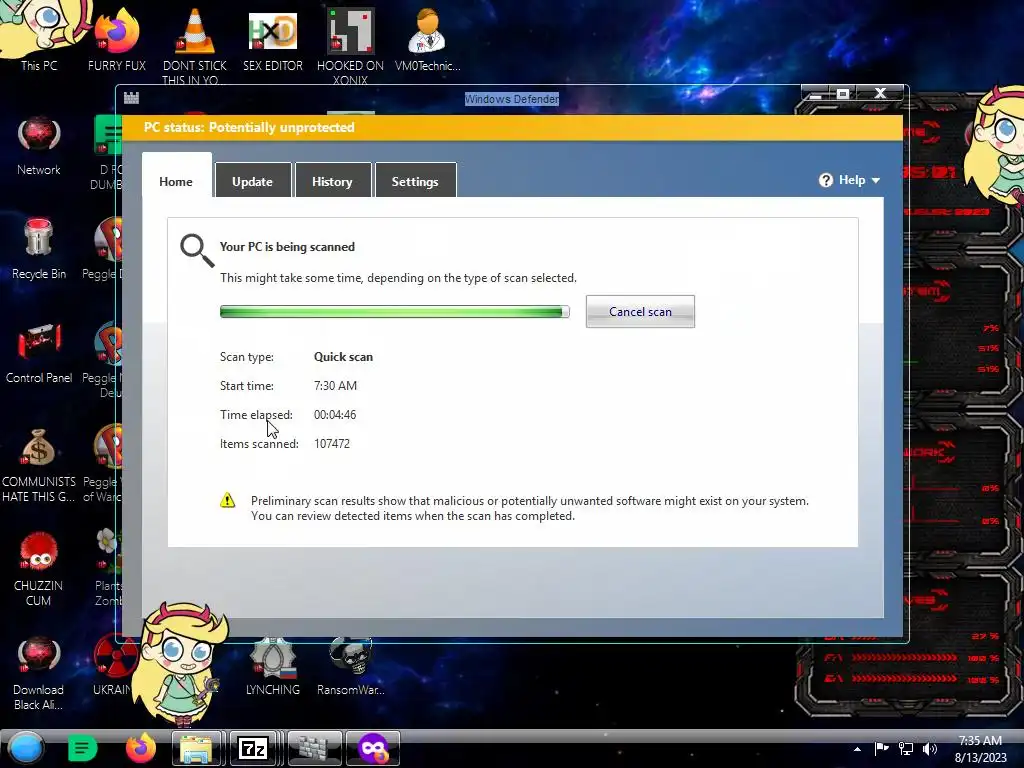Open the Firefox desktop shortcut labeled FURRY FUX
Screen dimensions: 1024x768
pos(117,39)
